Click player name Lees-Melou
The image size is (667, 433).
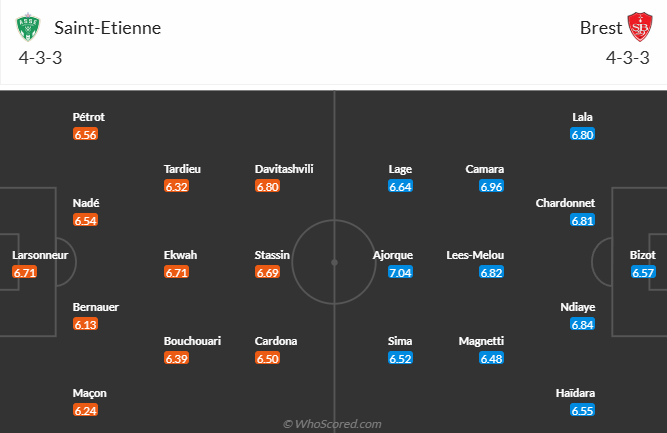[x=475, y=255]
